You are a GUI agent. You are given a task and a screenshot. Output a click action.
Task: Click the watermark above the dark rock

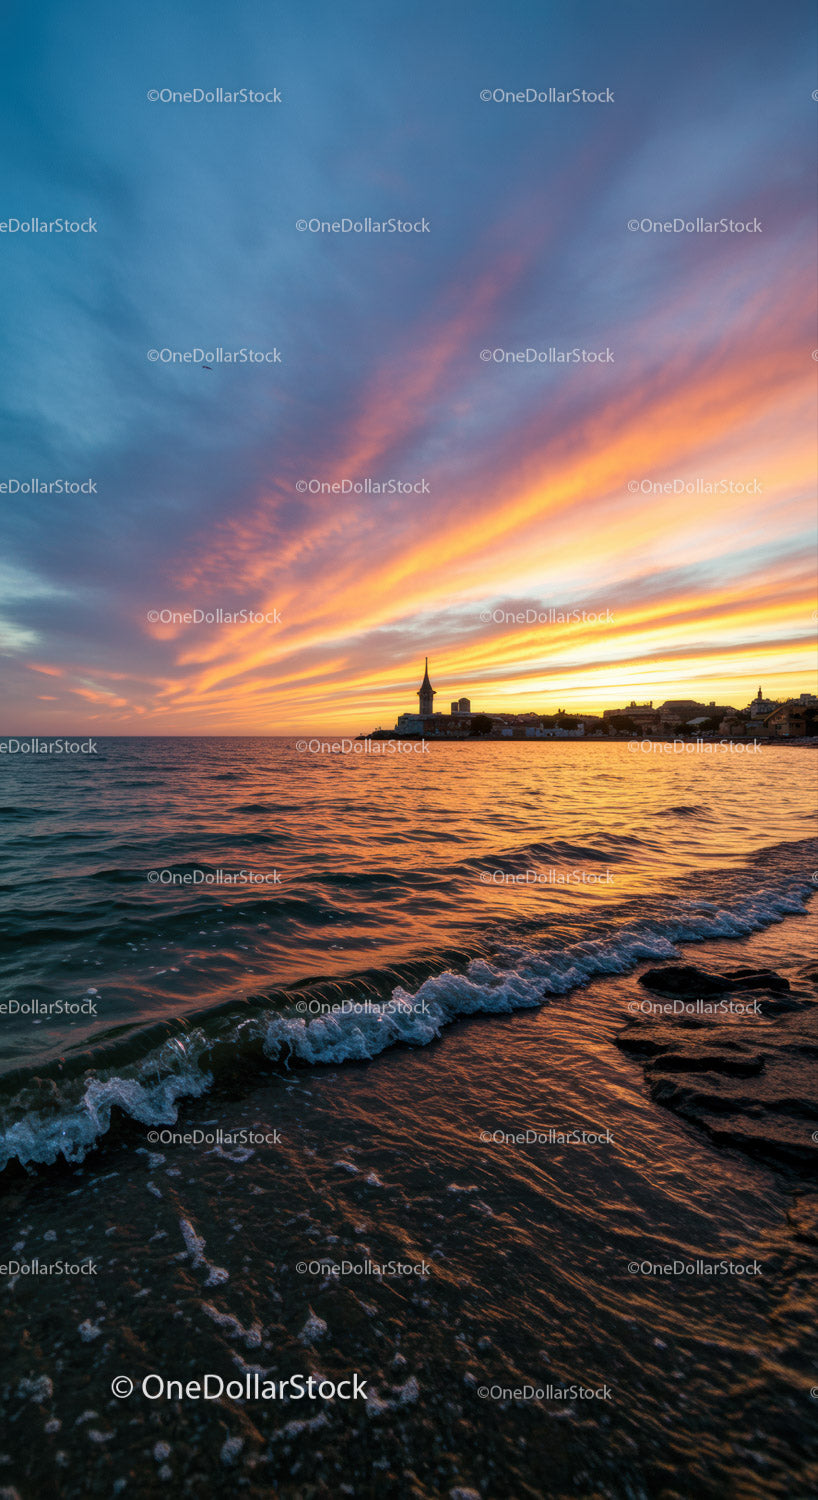coord(694,1007)
